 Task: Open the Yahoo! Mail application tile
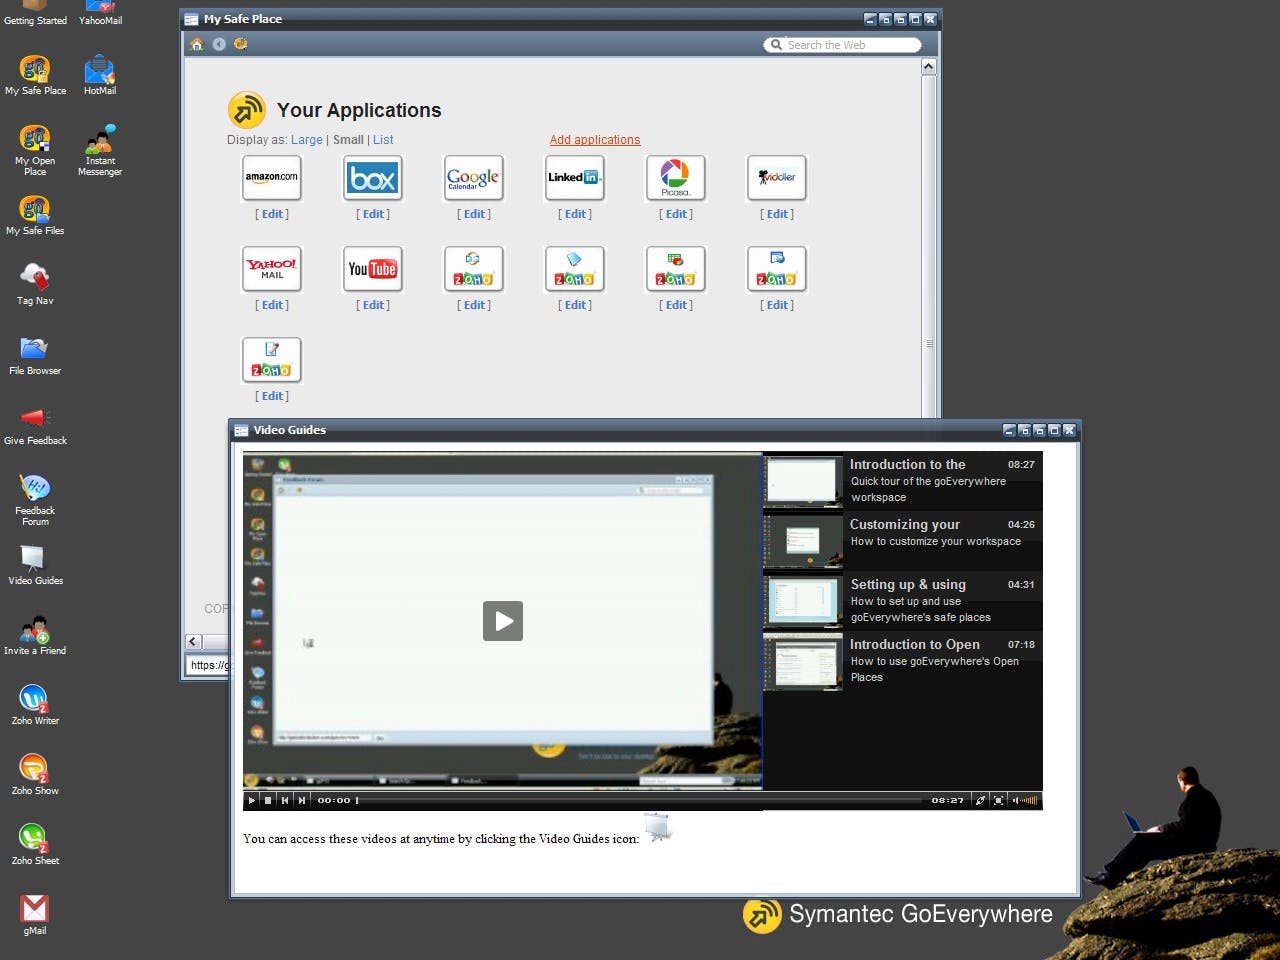coord(272,269)
